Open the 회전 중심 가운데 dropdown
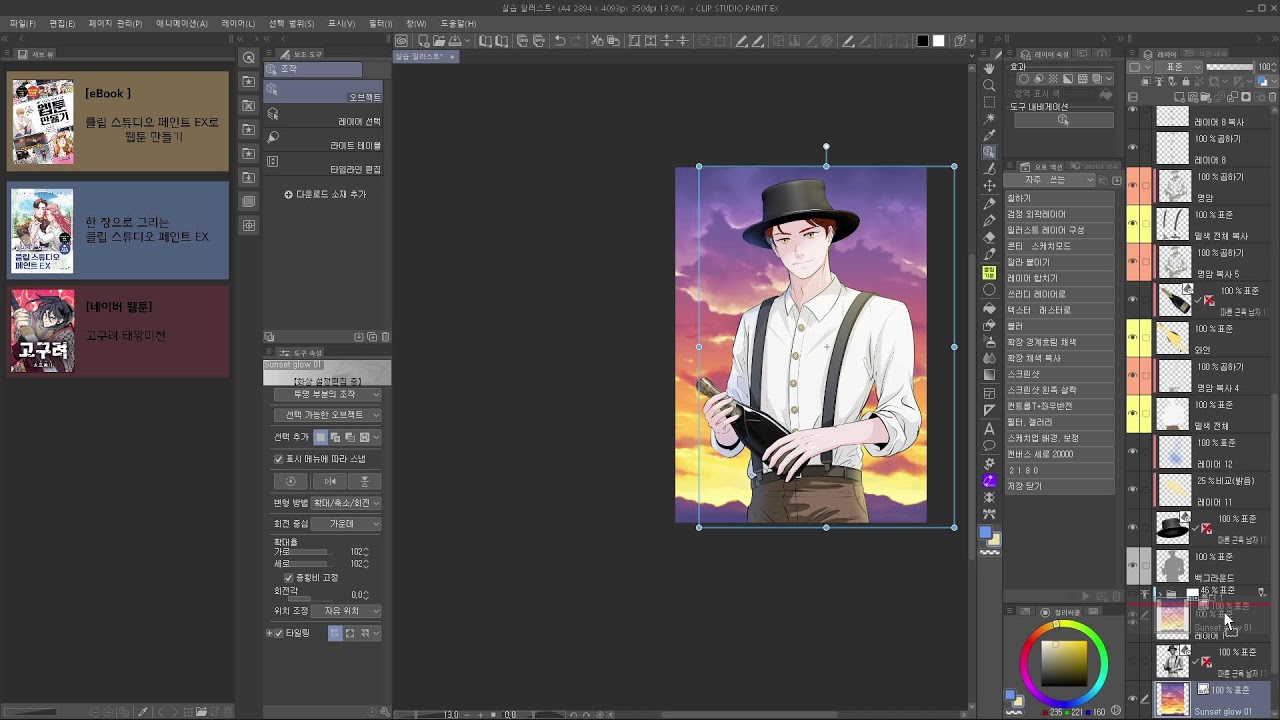Screen dimensions: 1280x720 [347, 524]
